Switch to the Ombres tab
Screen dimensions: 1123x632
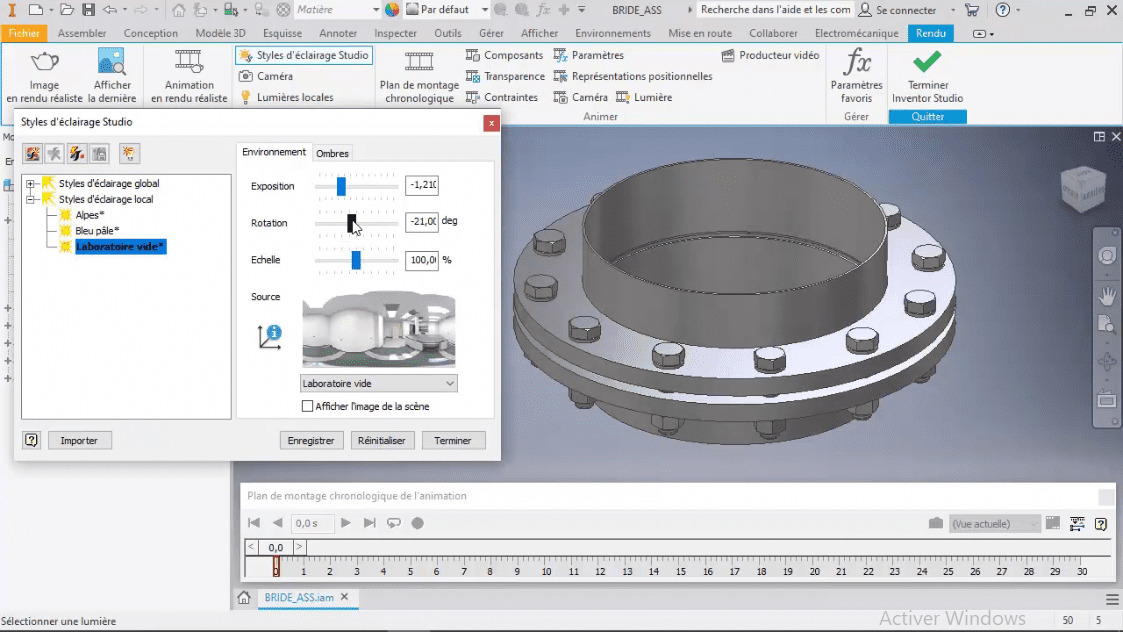(332, 153)
